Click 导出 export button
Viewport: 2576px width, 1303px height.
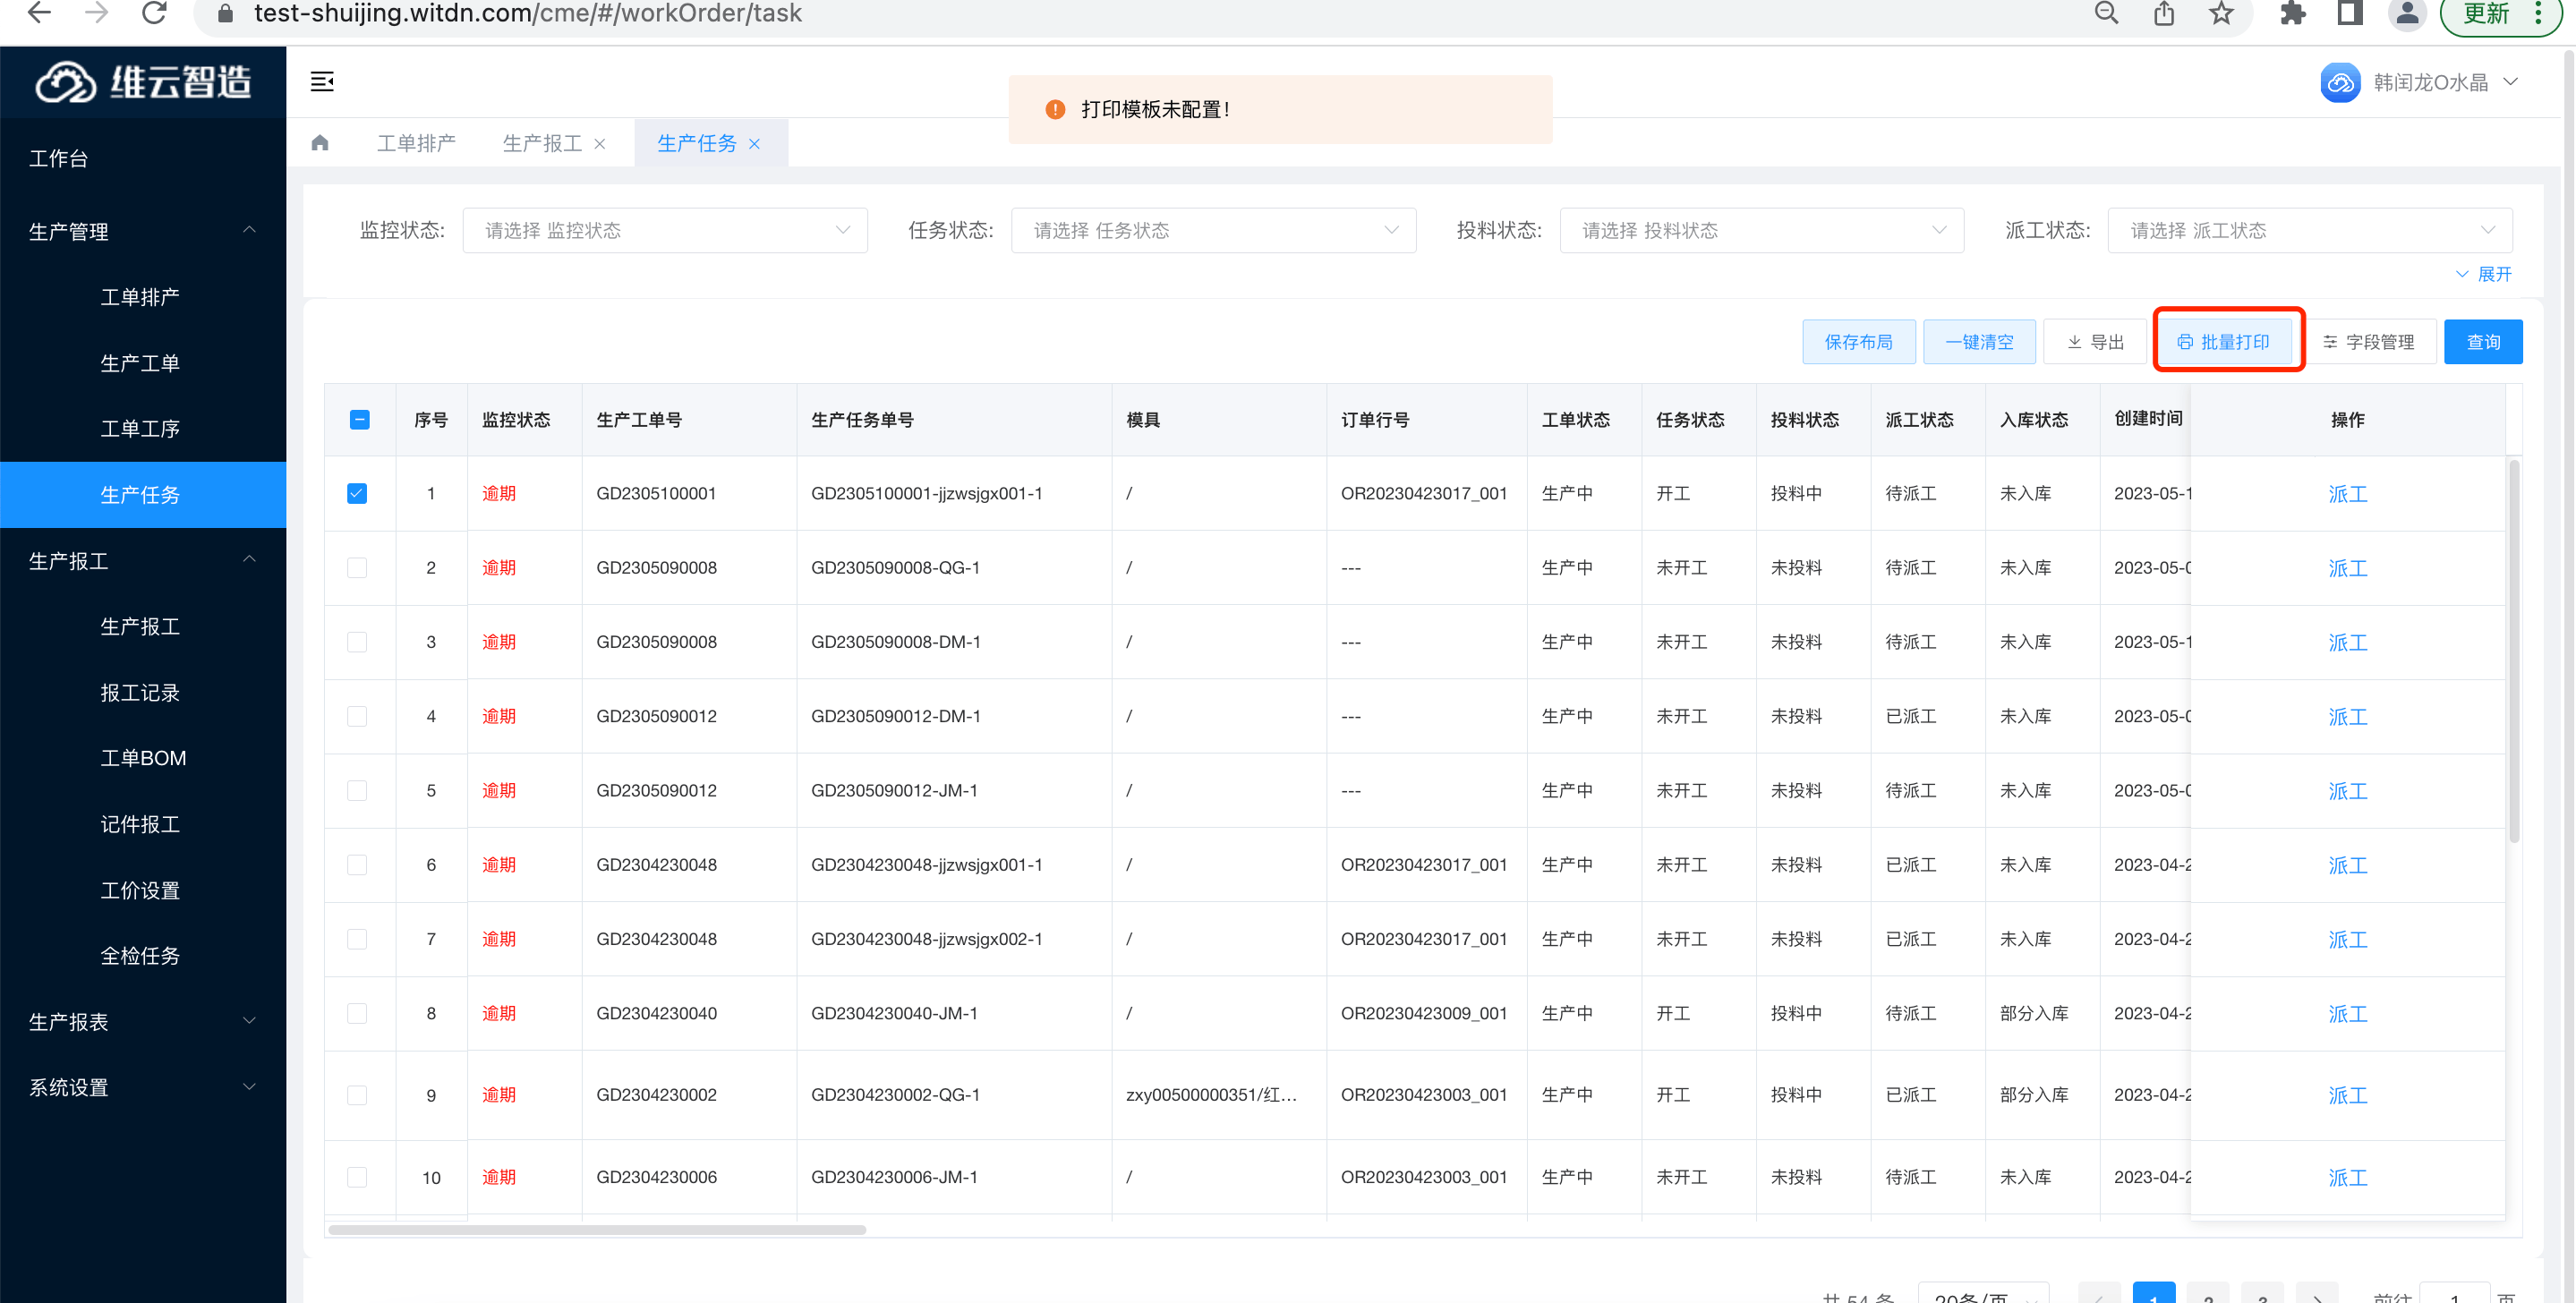click(x=2095, y=342)
